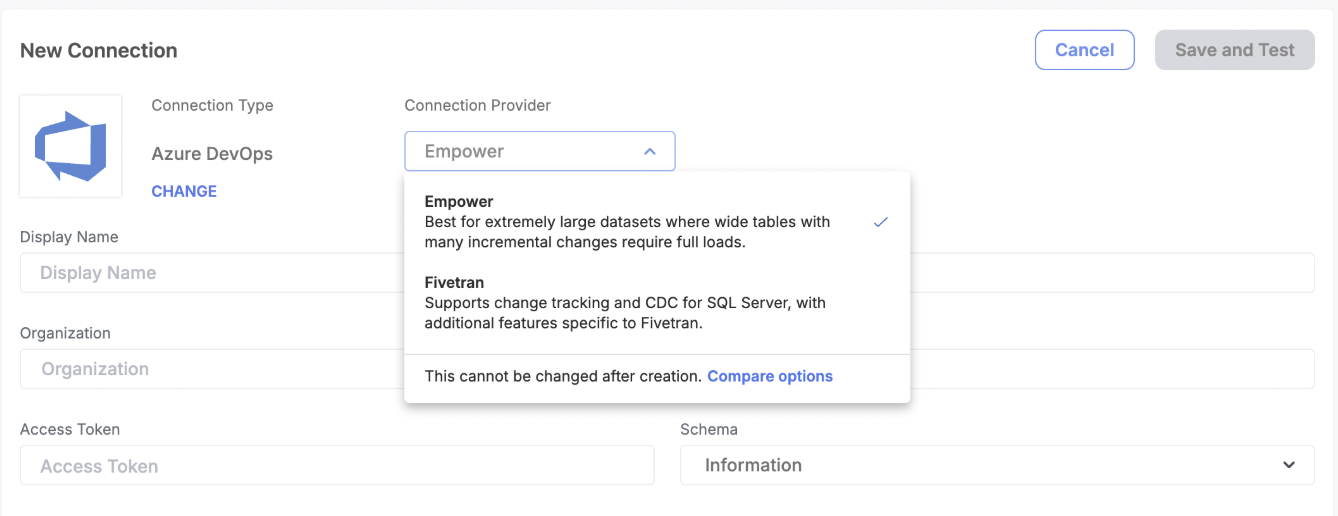1338x516 pixels.
Task: Click the Connection Provider label
Action: tap(478, 105)
